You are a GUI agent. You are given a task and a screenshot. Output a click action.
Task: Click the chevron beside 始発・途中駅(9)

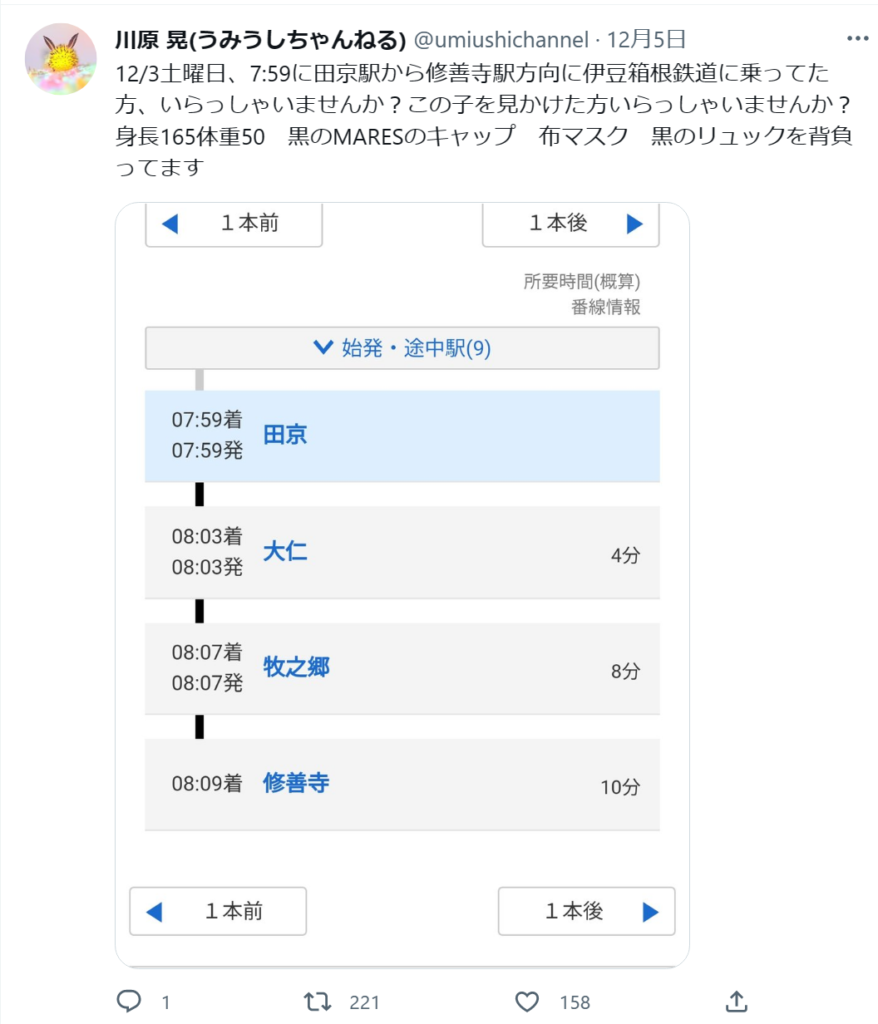tap(323, 347)
